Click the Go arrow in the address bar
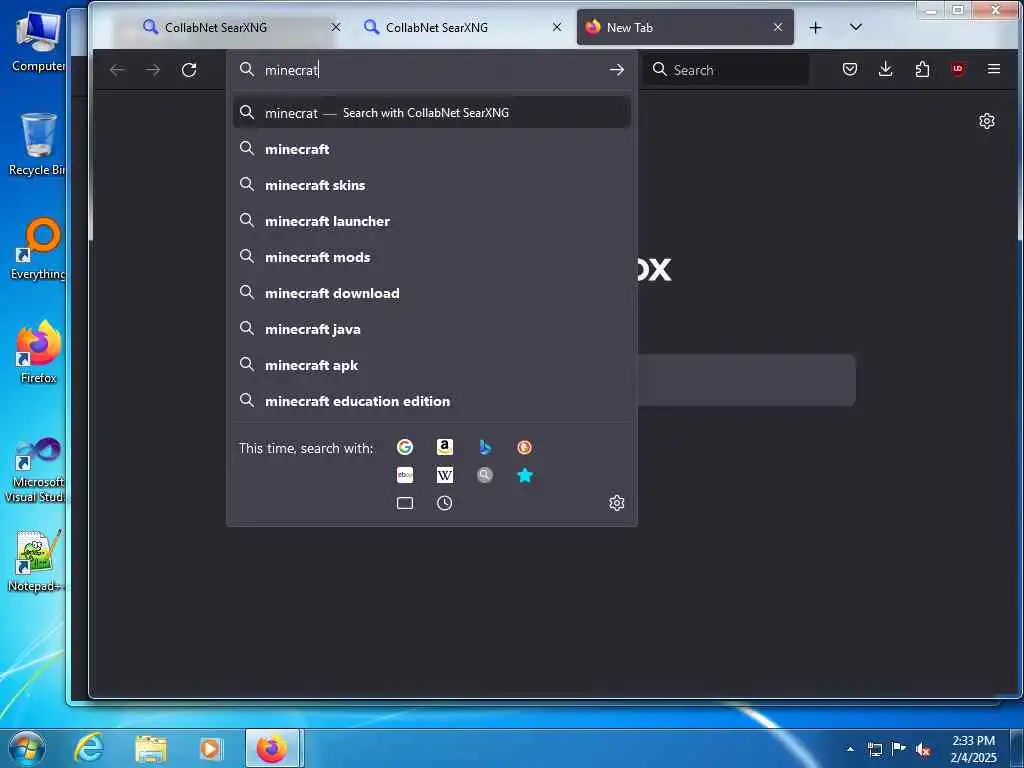Image resolution: width=1024 pixels, height=768 pixels. point(616,70)
